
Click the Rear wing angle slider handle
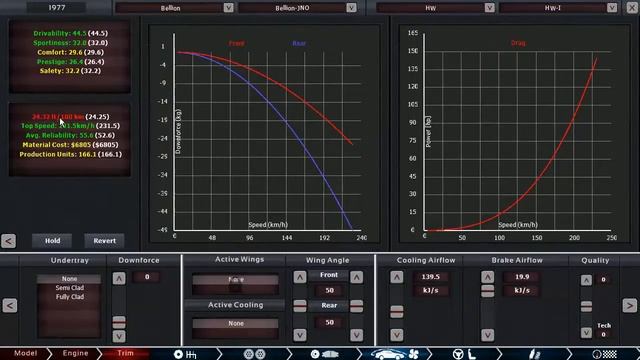[356, 306]
